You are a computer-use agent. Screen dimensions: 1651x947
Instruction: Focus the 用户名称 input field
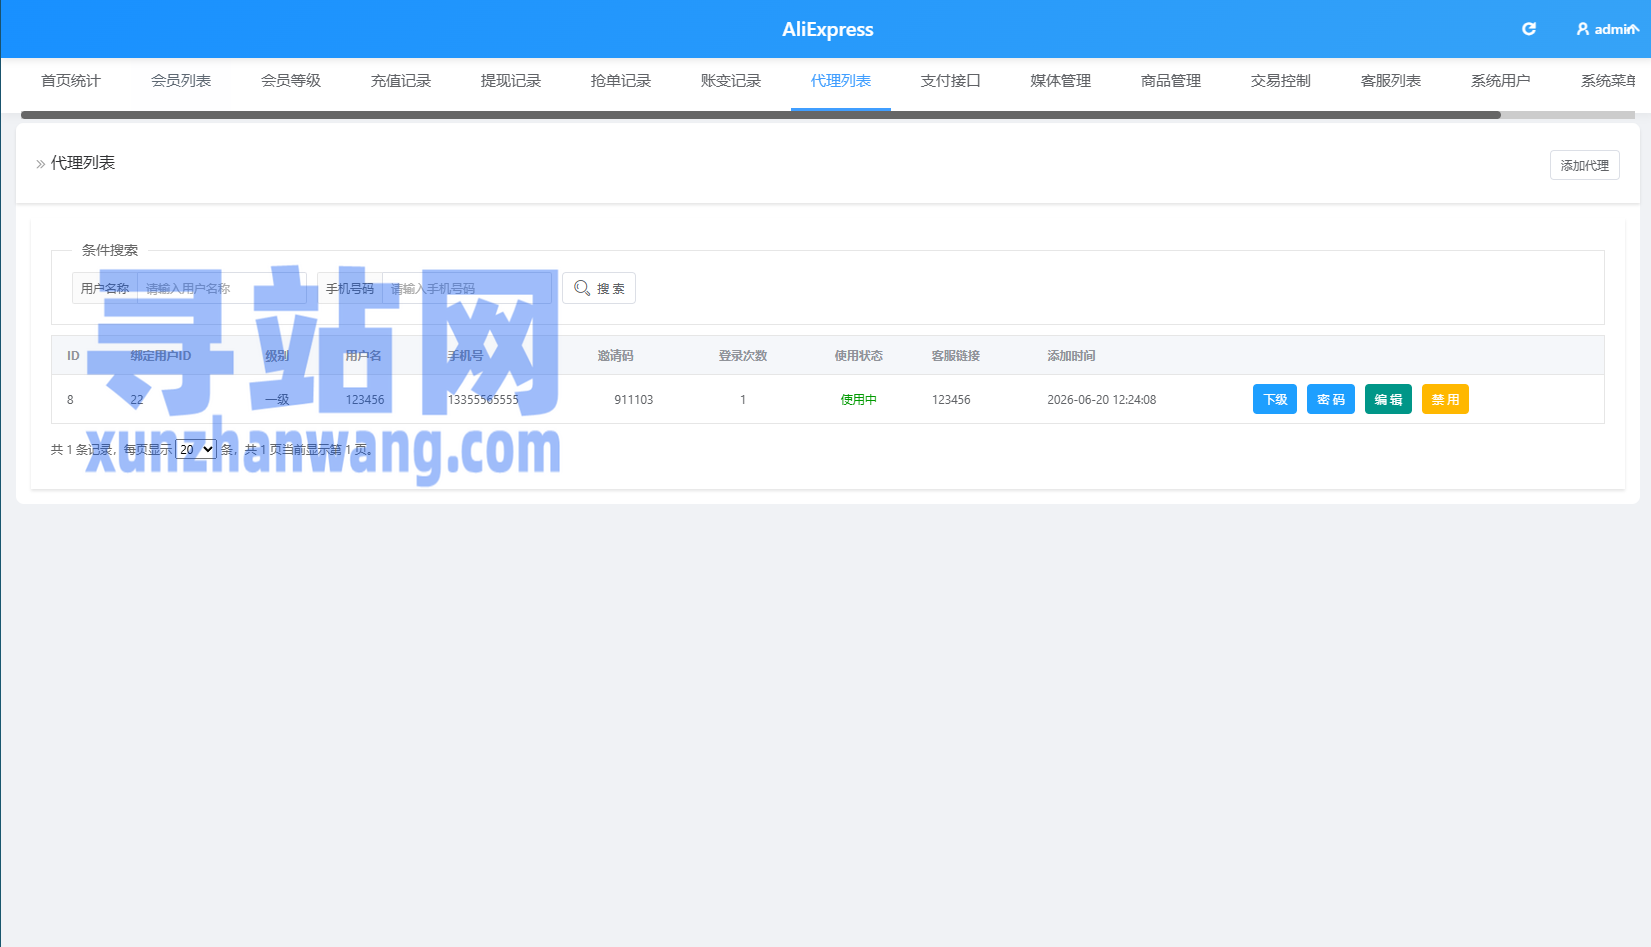coord(222,288)
